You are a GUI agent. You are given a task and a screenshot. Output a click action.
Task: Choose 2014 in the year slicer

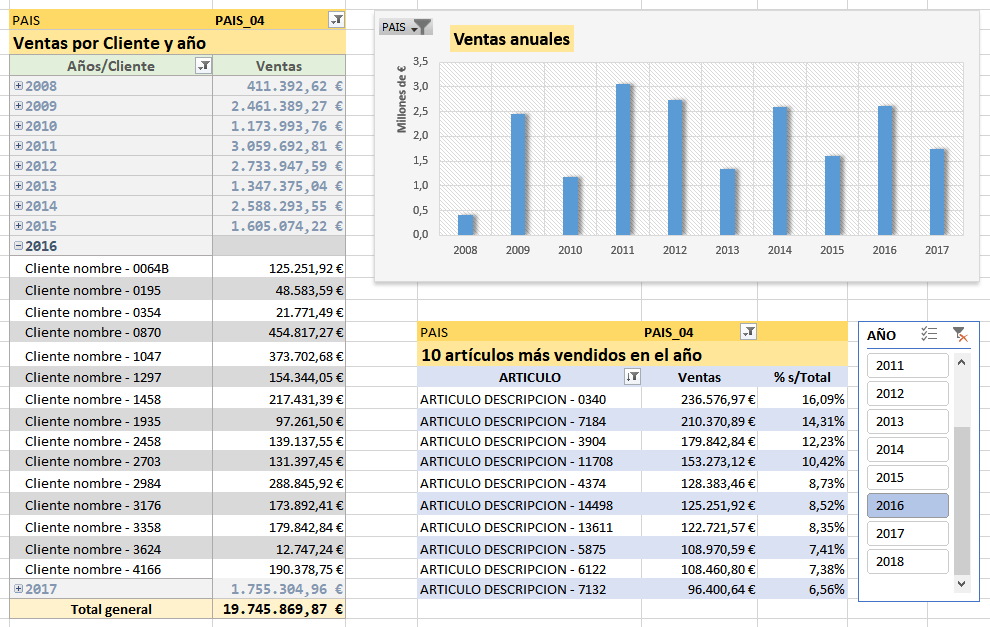coord(907,449)
